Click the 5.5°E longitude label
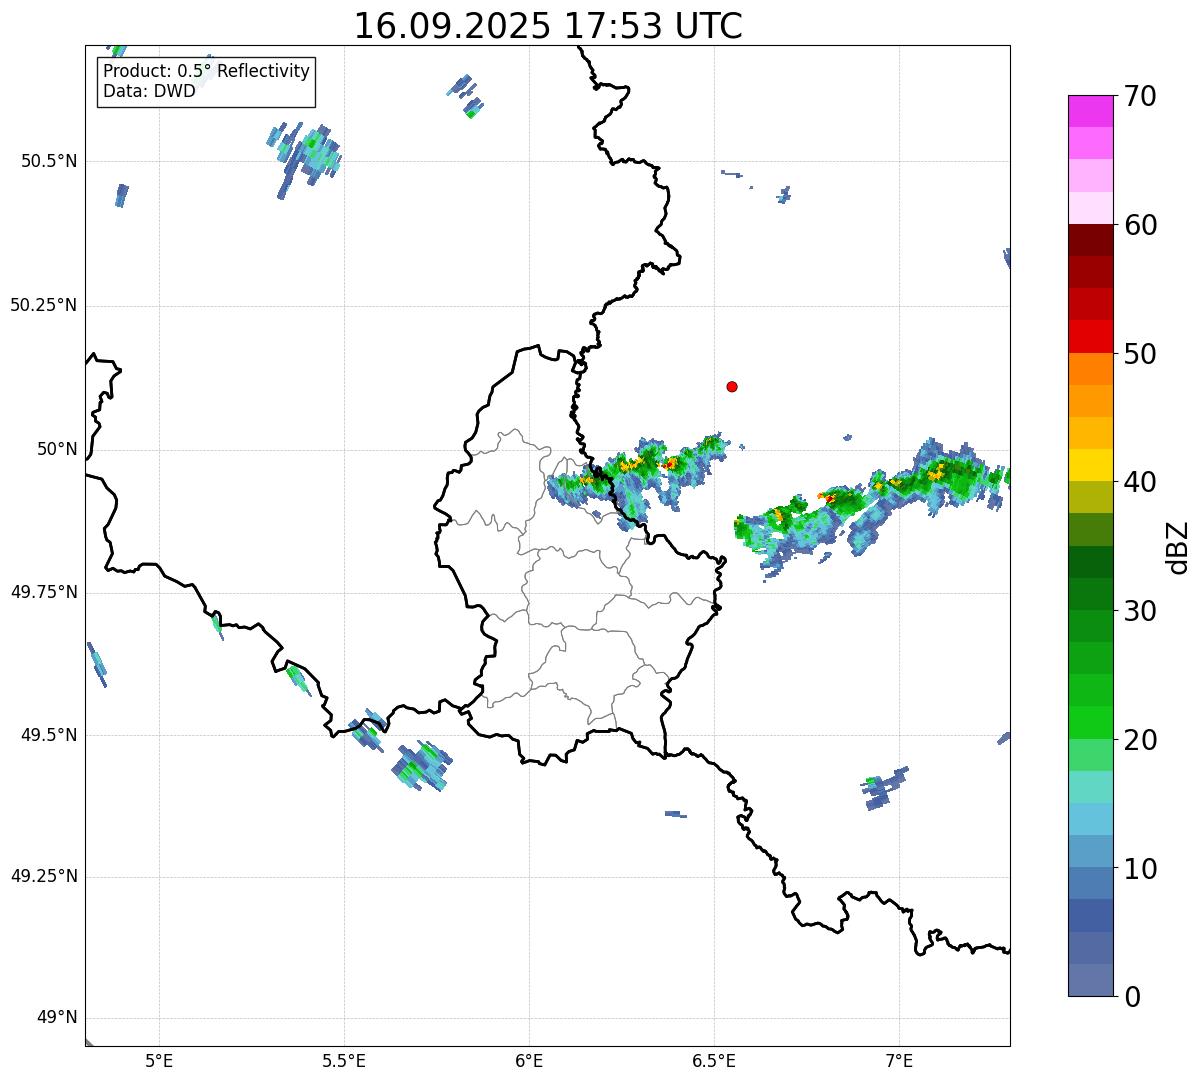The width and height of the screenshot is (1202, 1081). (344, 1061)
